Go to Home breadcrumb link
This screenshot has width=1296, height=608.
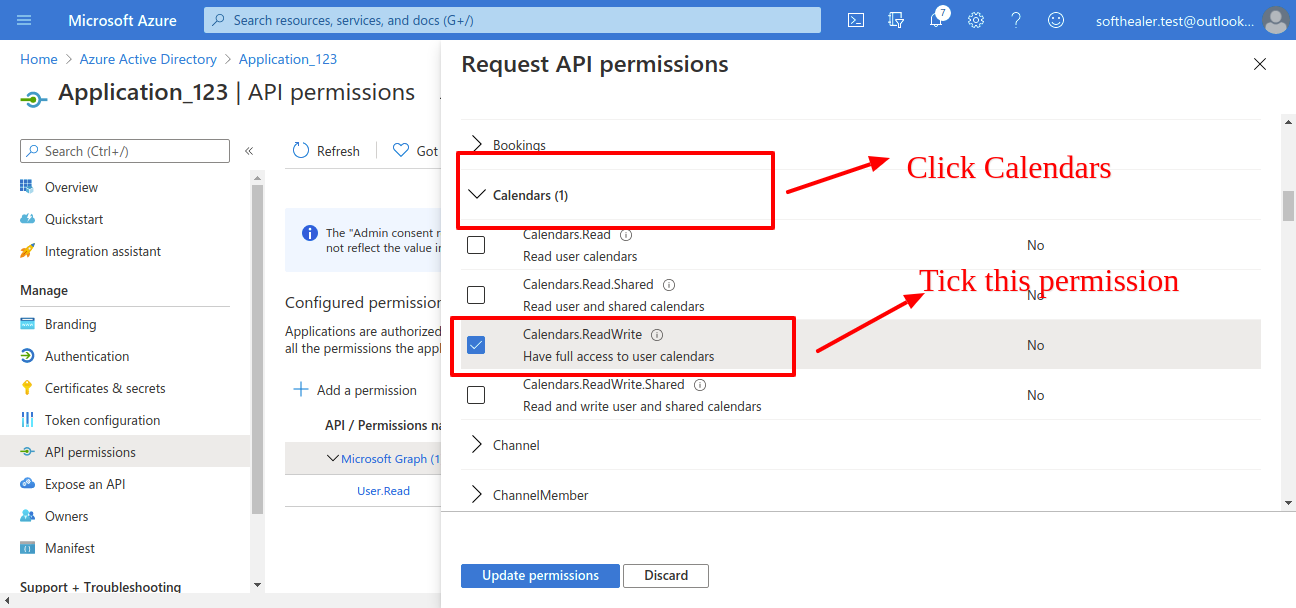coord(39,59)
